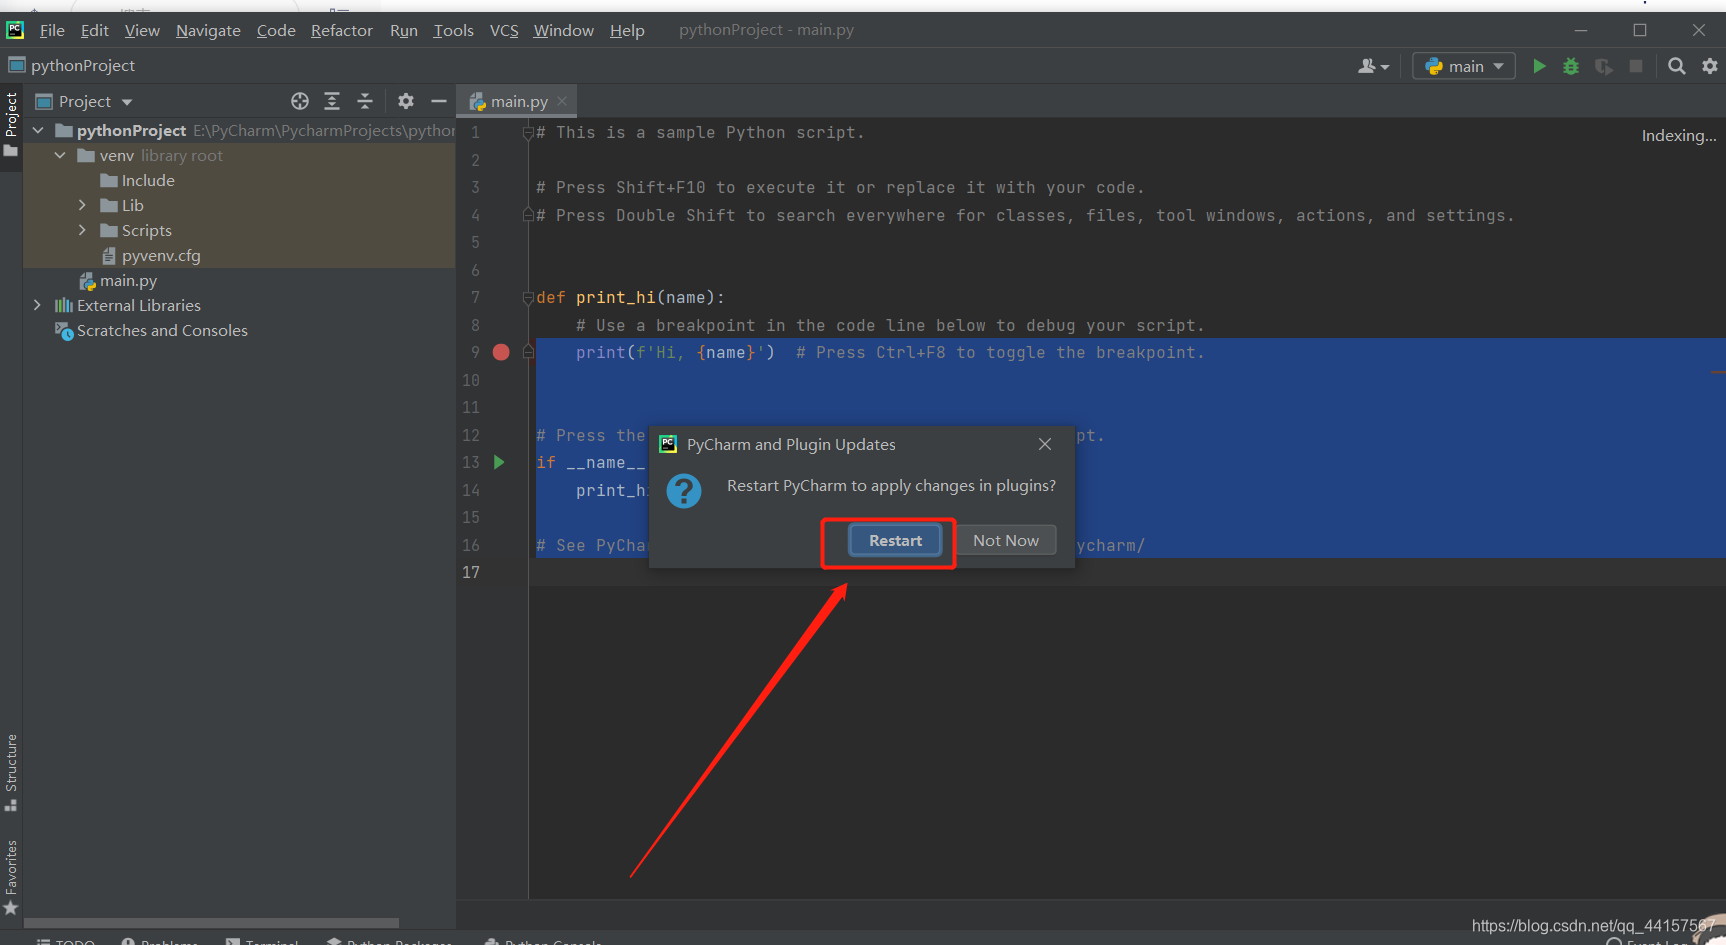Start debugging with the green bug icon

coord(1571,66)
